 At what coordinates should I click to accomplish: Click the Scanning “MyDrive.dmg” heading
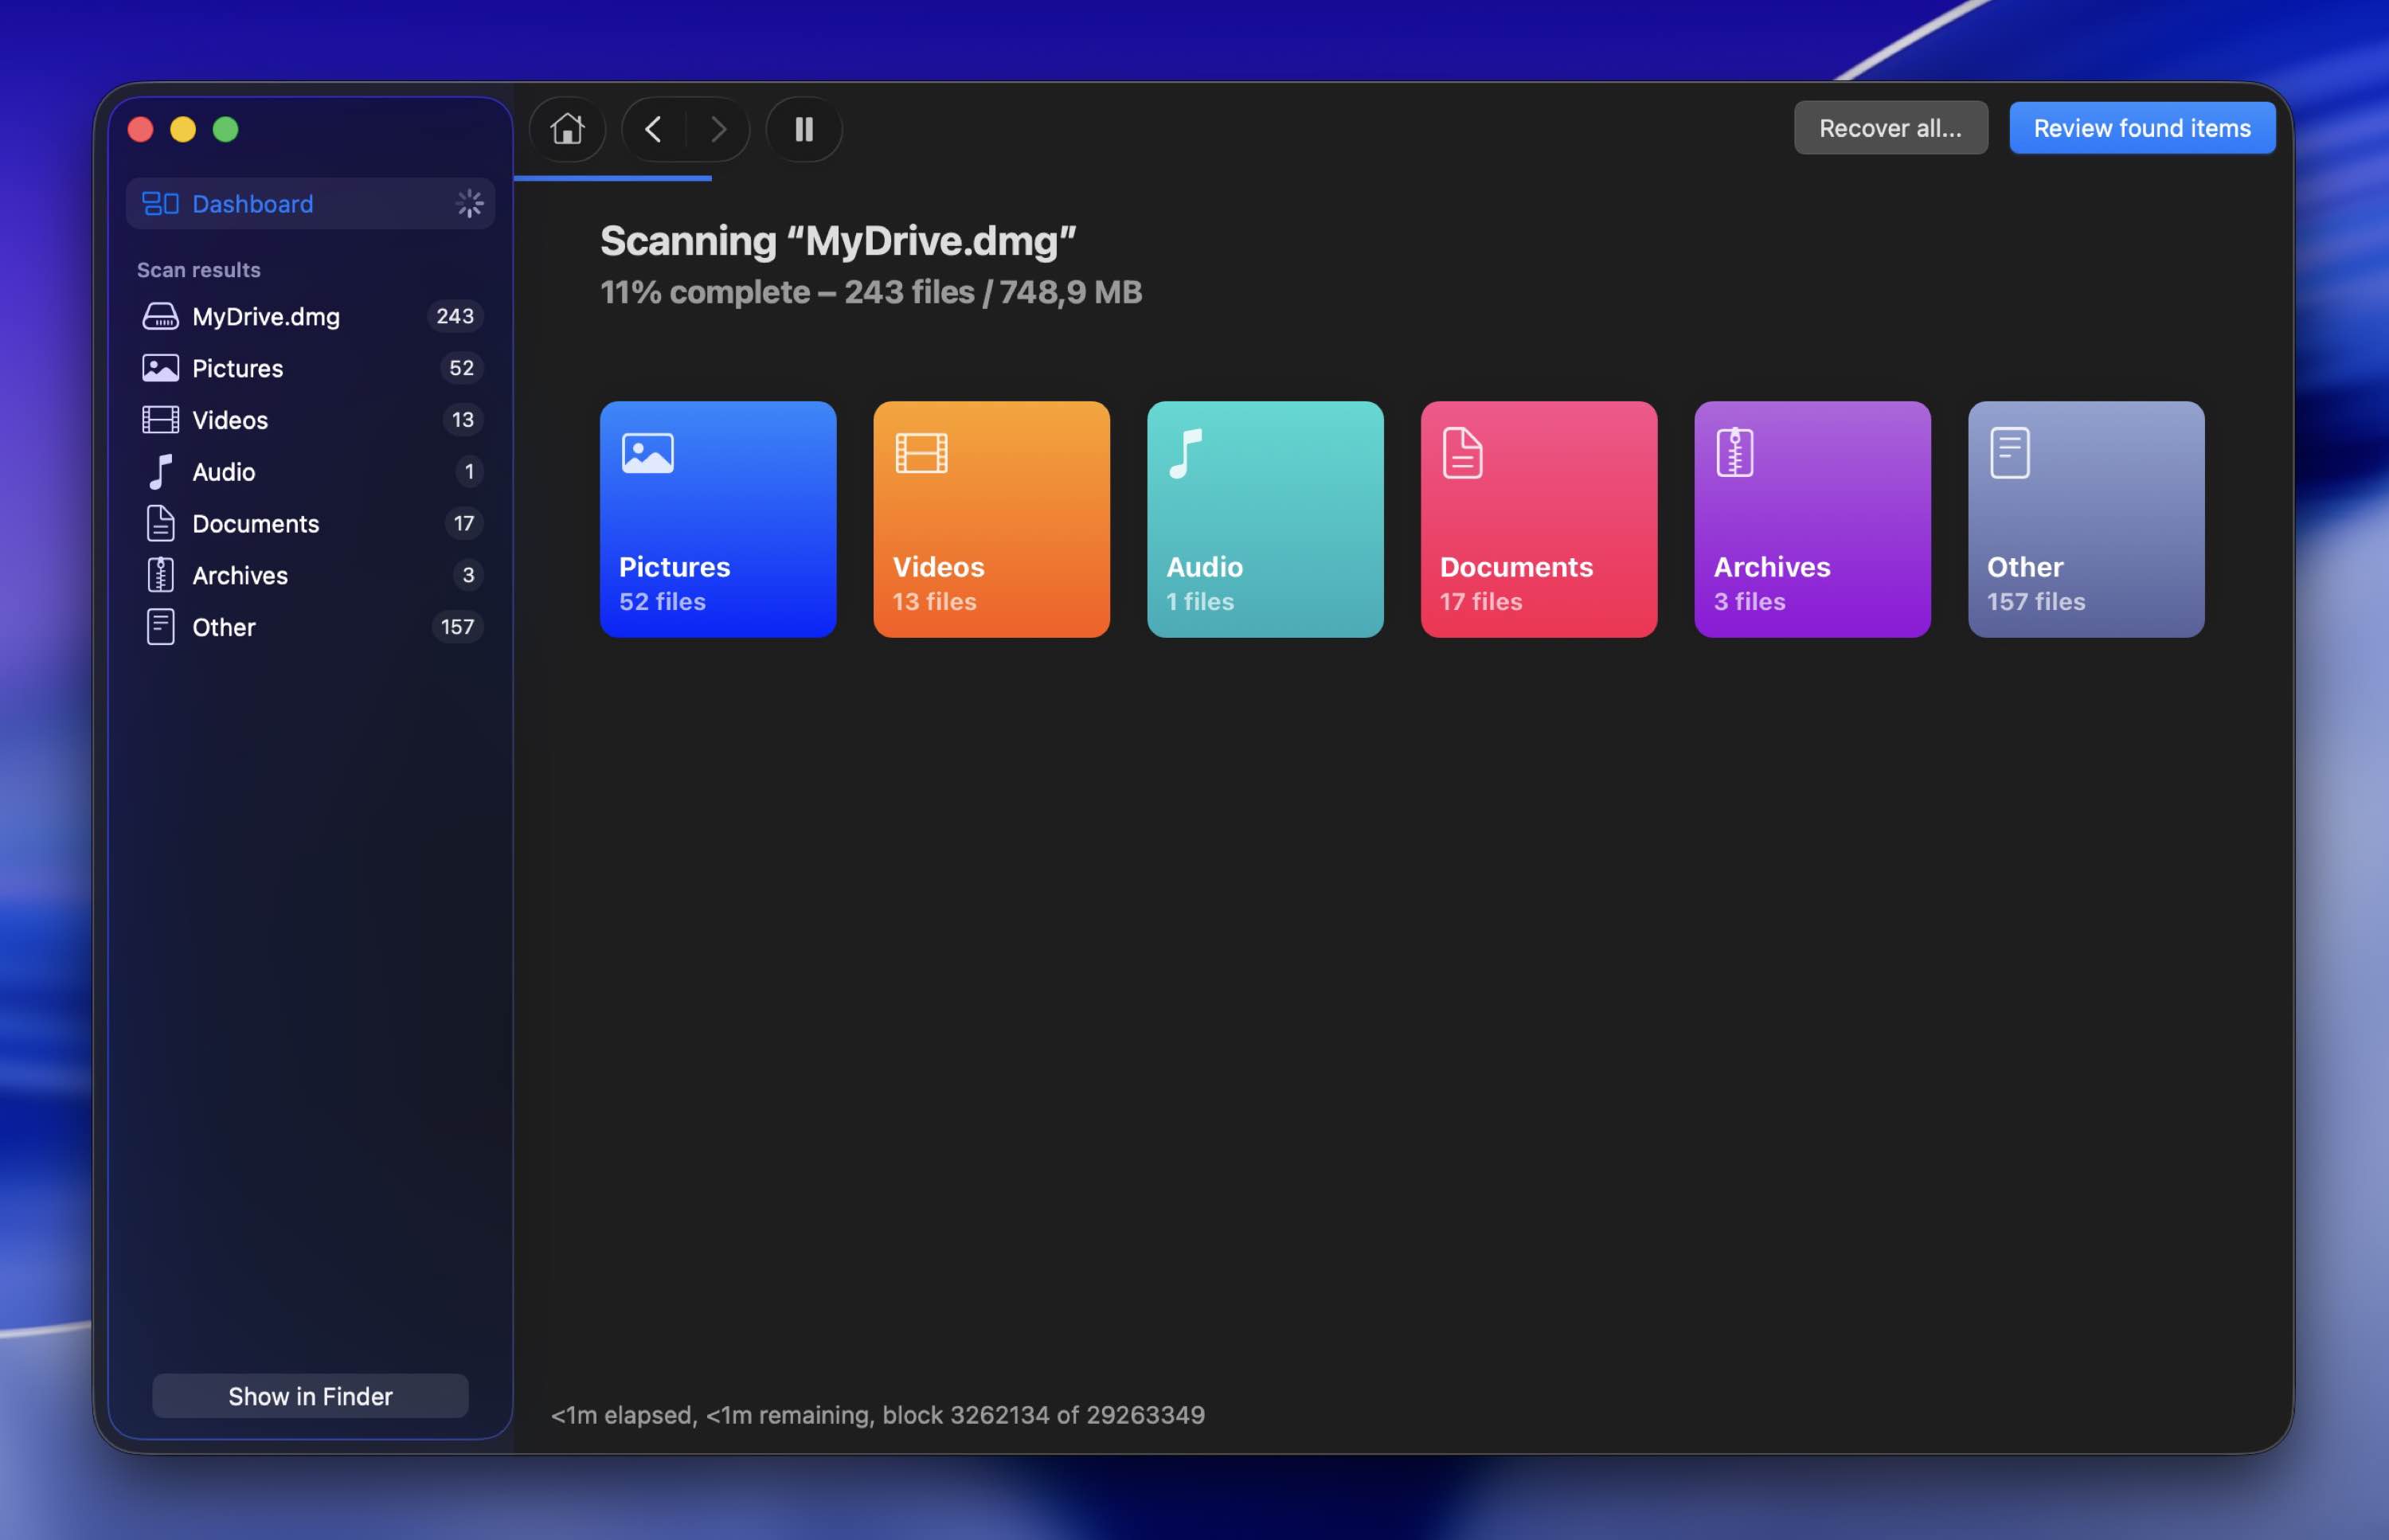[x=838, y=241]
